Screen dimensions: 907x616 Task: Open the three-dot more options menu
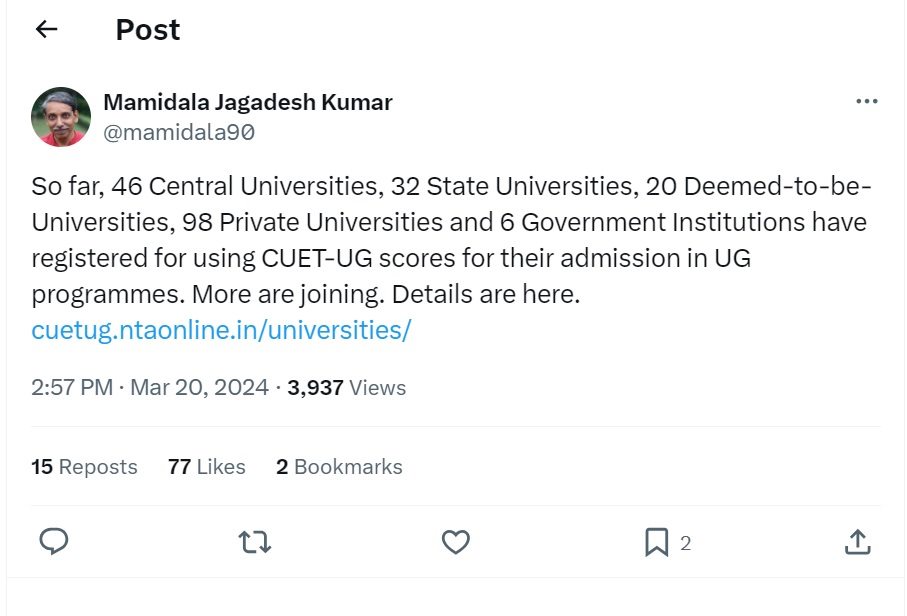pos(866,102)
